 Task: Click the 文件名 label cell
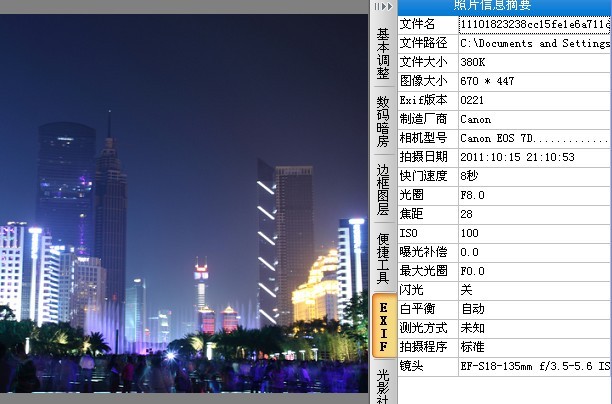pos(428,24)
